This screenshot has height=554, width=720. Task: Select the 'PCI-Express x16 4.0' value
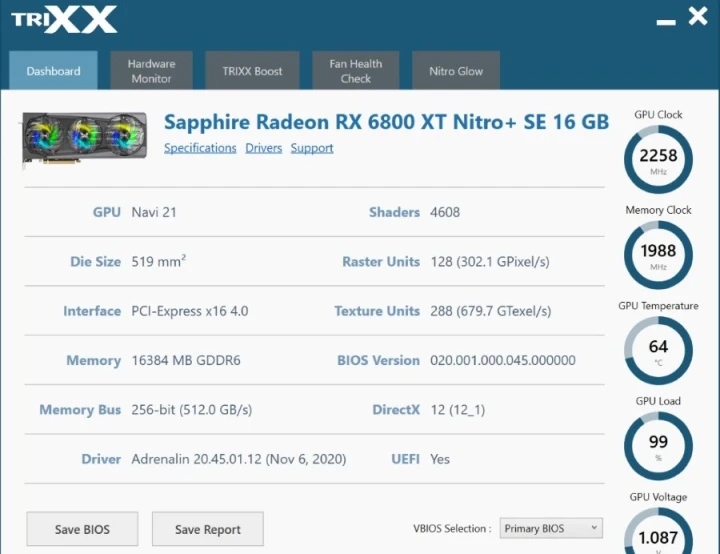click(190, 311)
